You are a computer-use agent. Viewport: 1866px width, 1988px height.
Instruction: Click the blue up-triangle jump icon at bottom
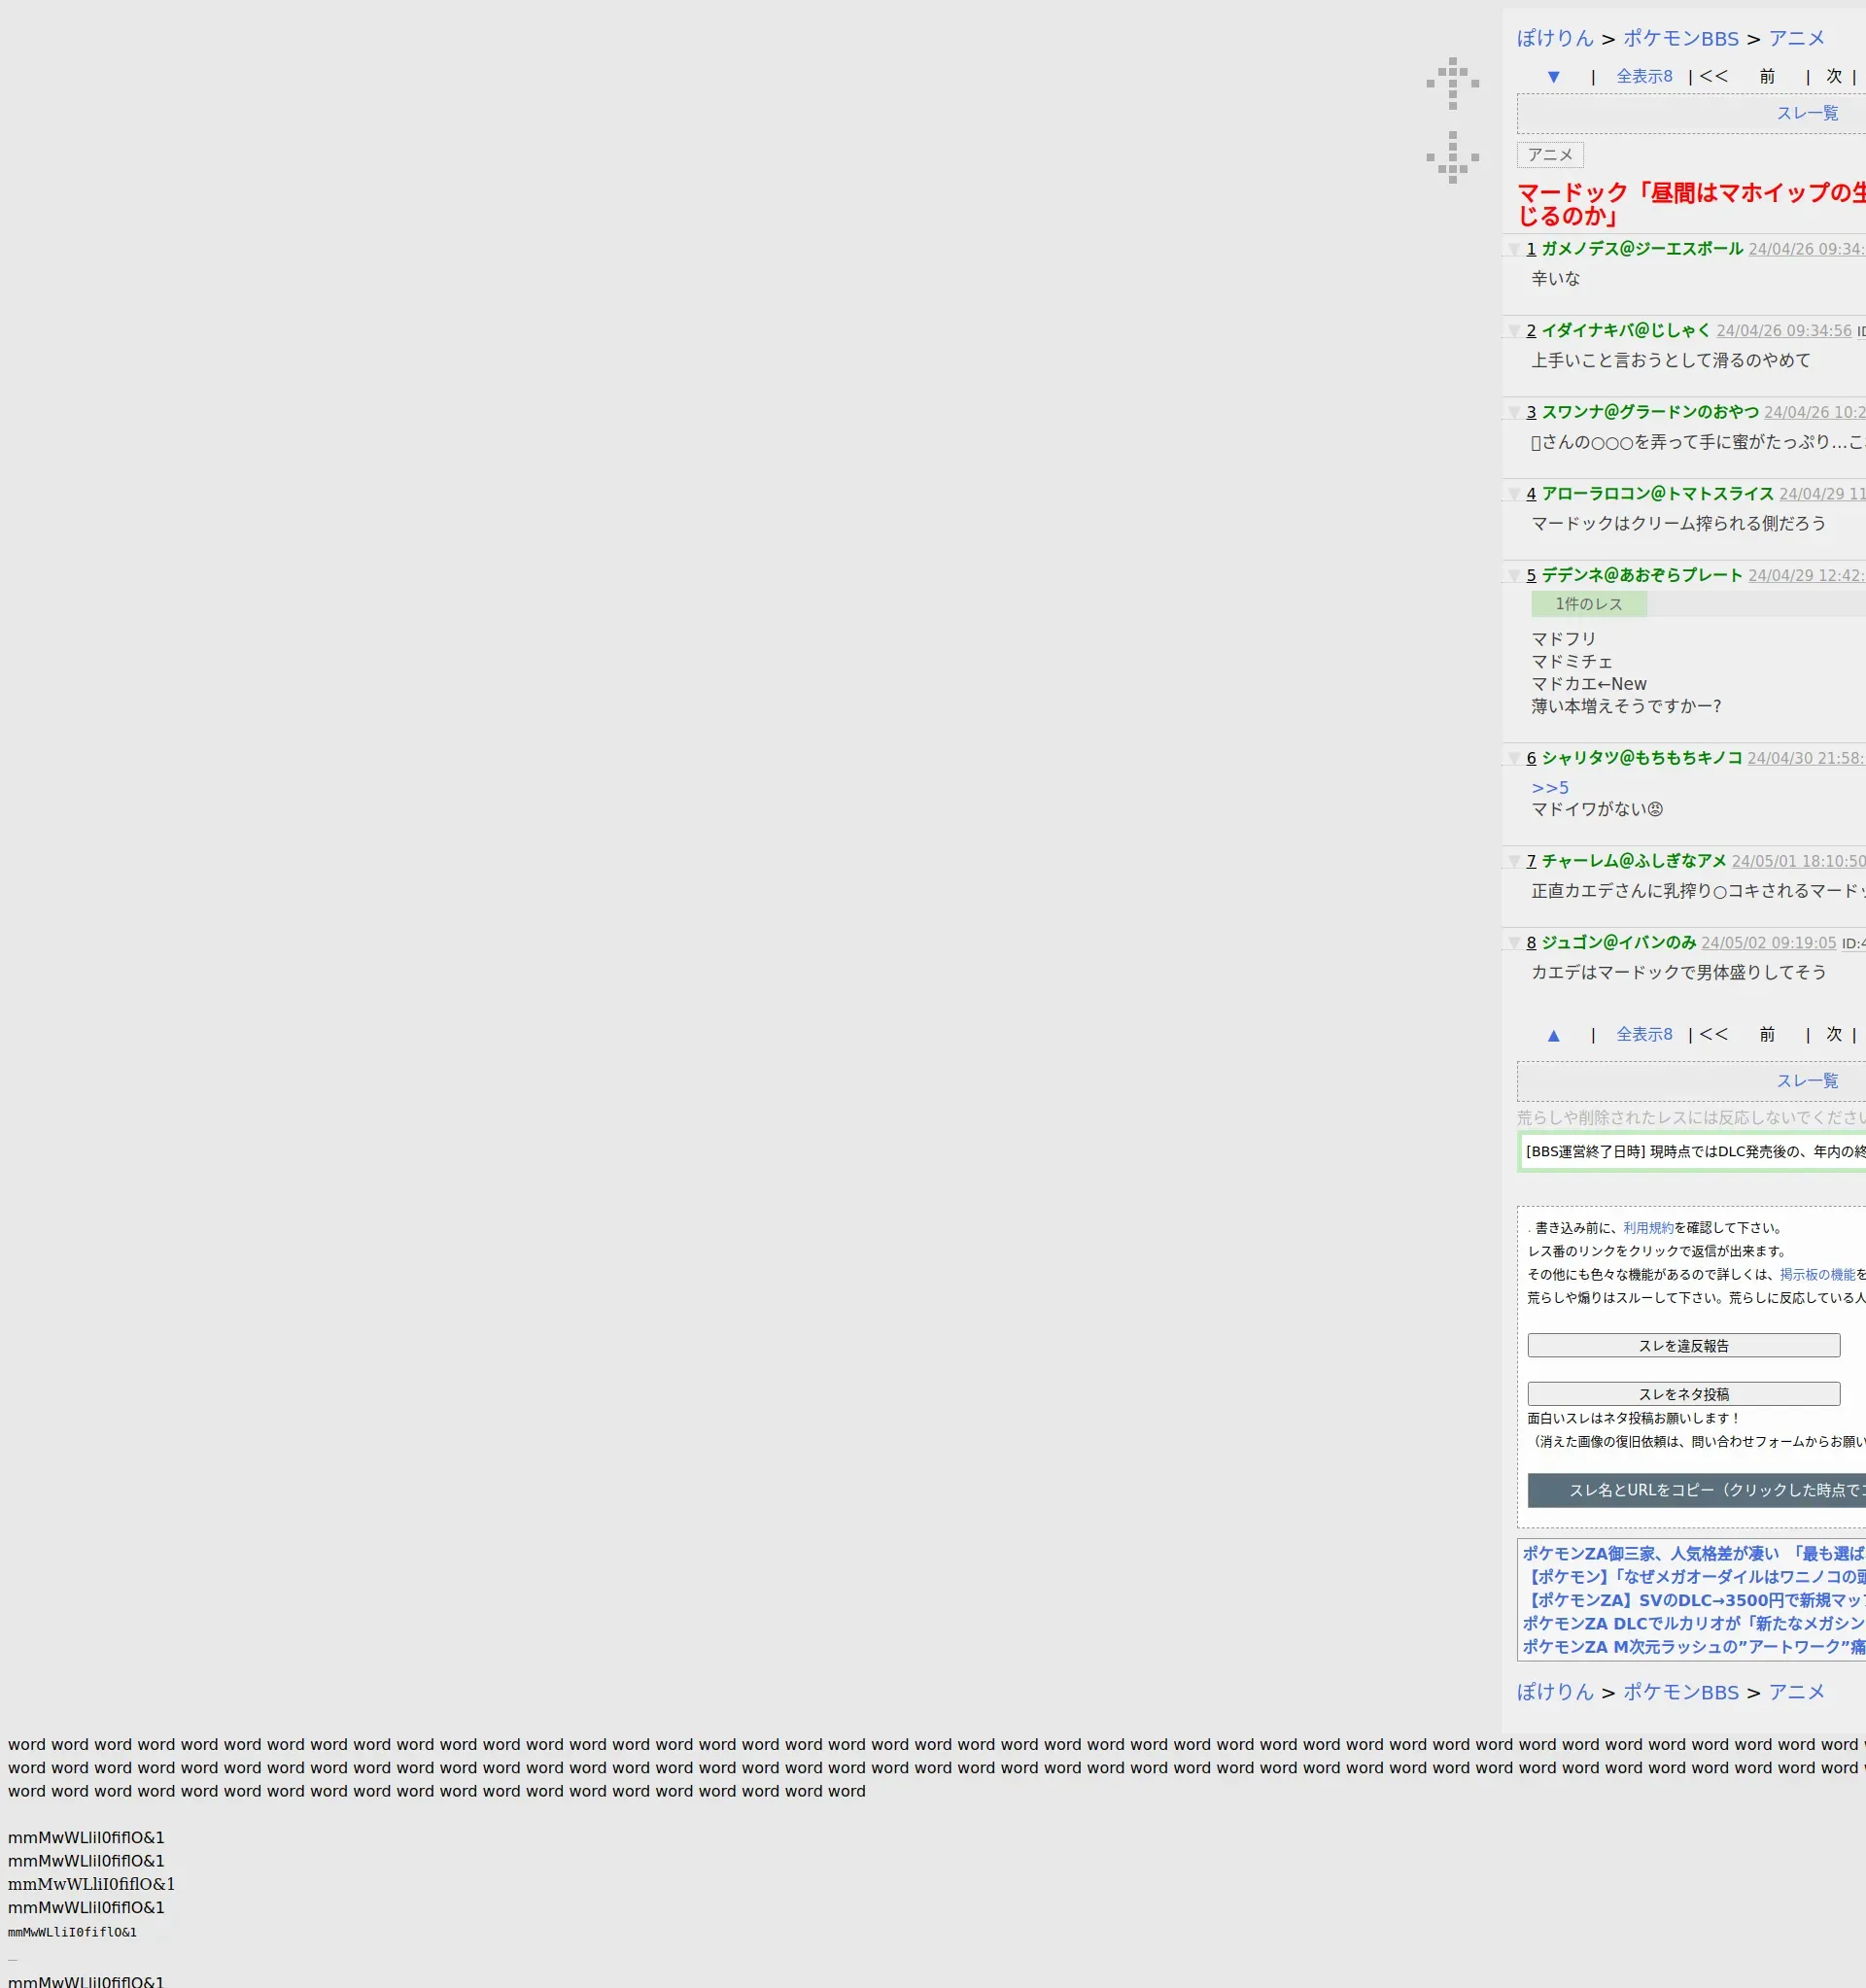pyautogui.click(x=1553, y=1035)
